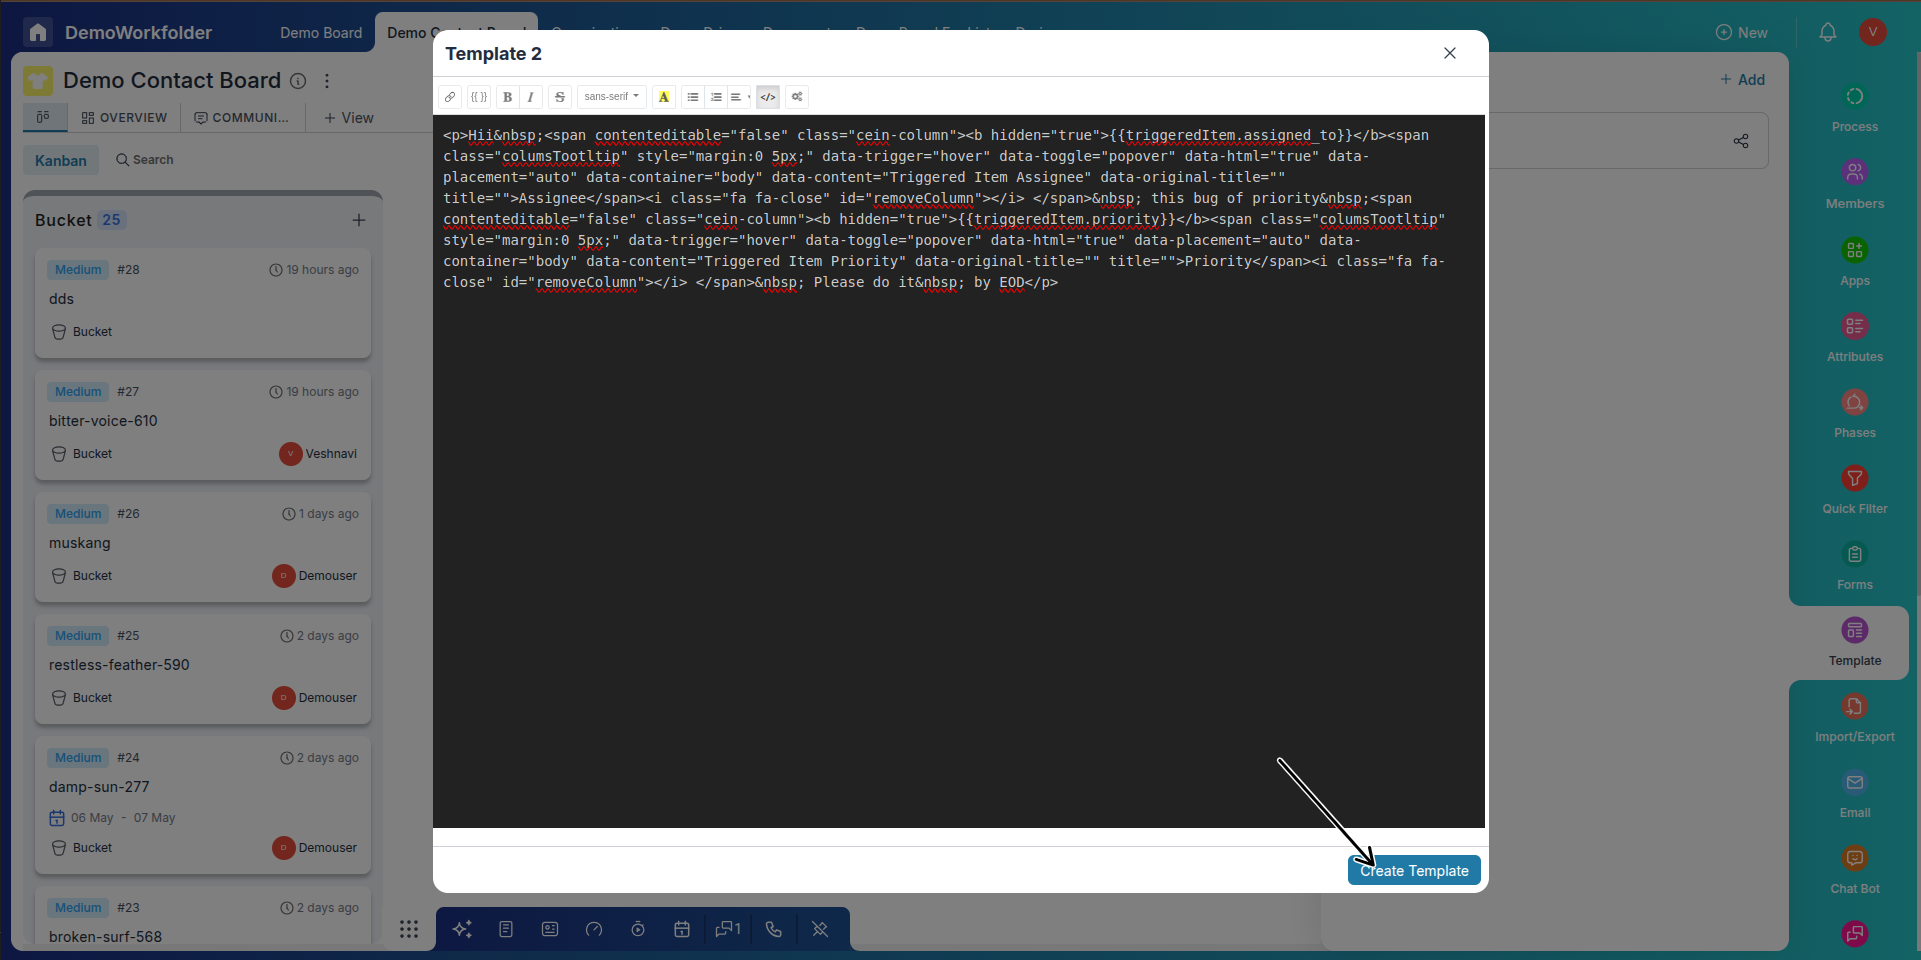This screenshot has width=1921, height=960.
Task: Click the Veshnavi assignee on card #27
Action: [x=318, y=454]
